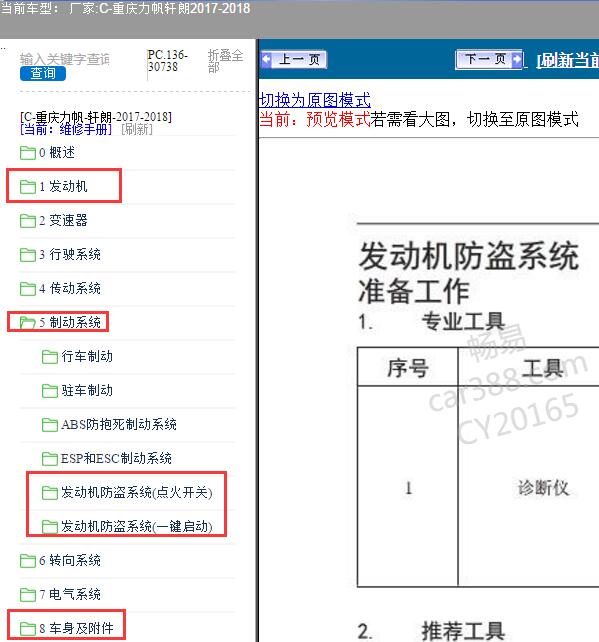599x642 pixels.
Task: Click folder icon beside 1 发动机
Action: (27, 187)
